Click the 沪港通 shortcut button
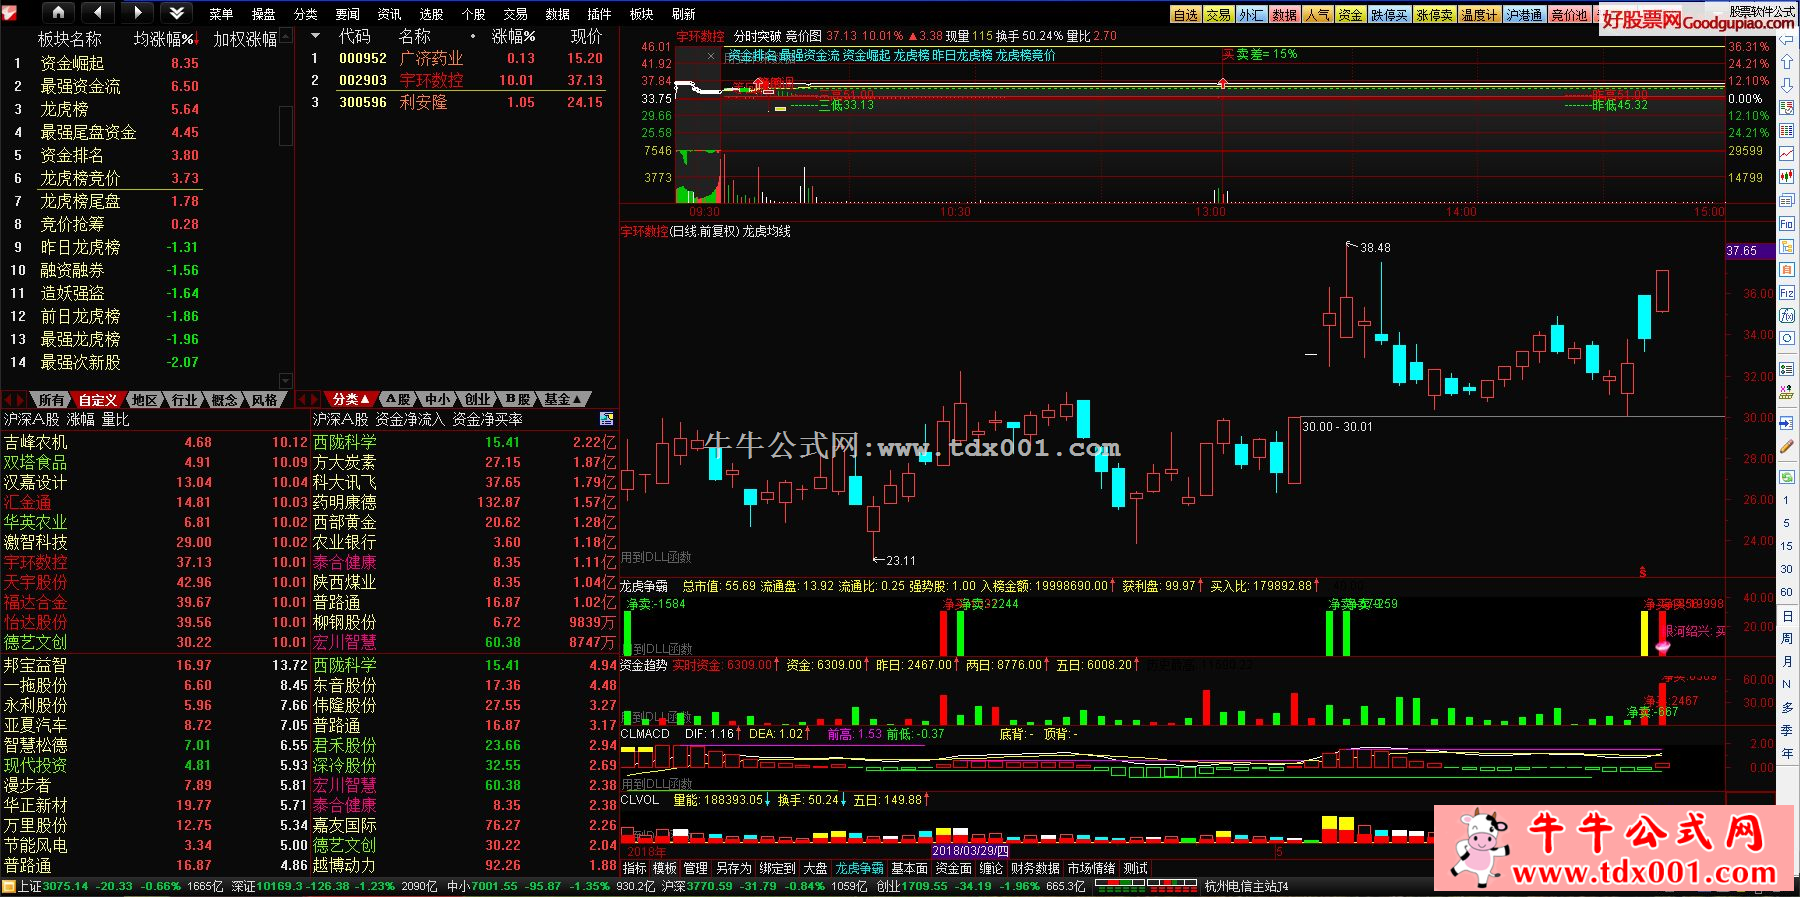 (1524, 15)
